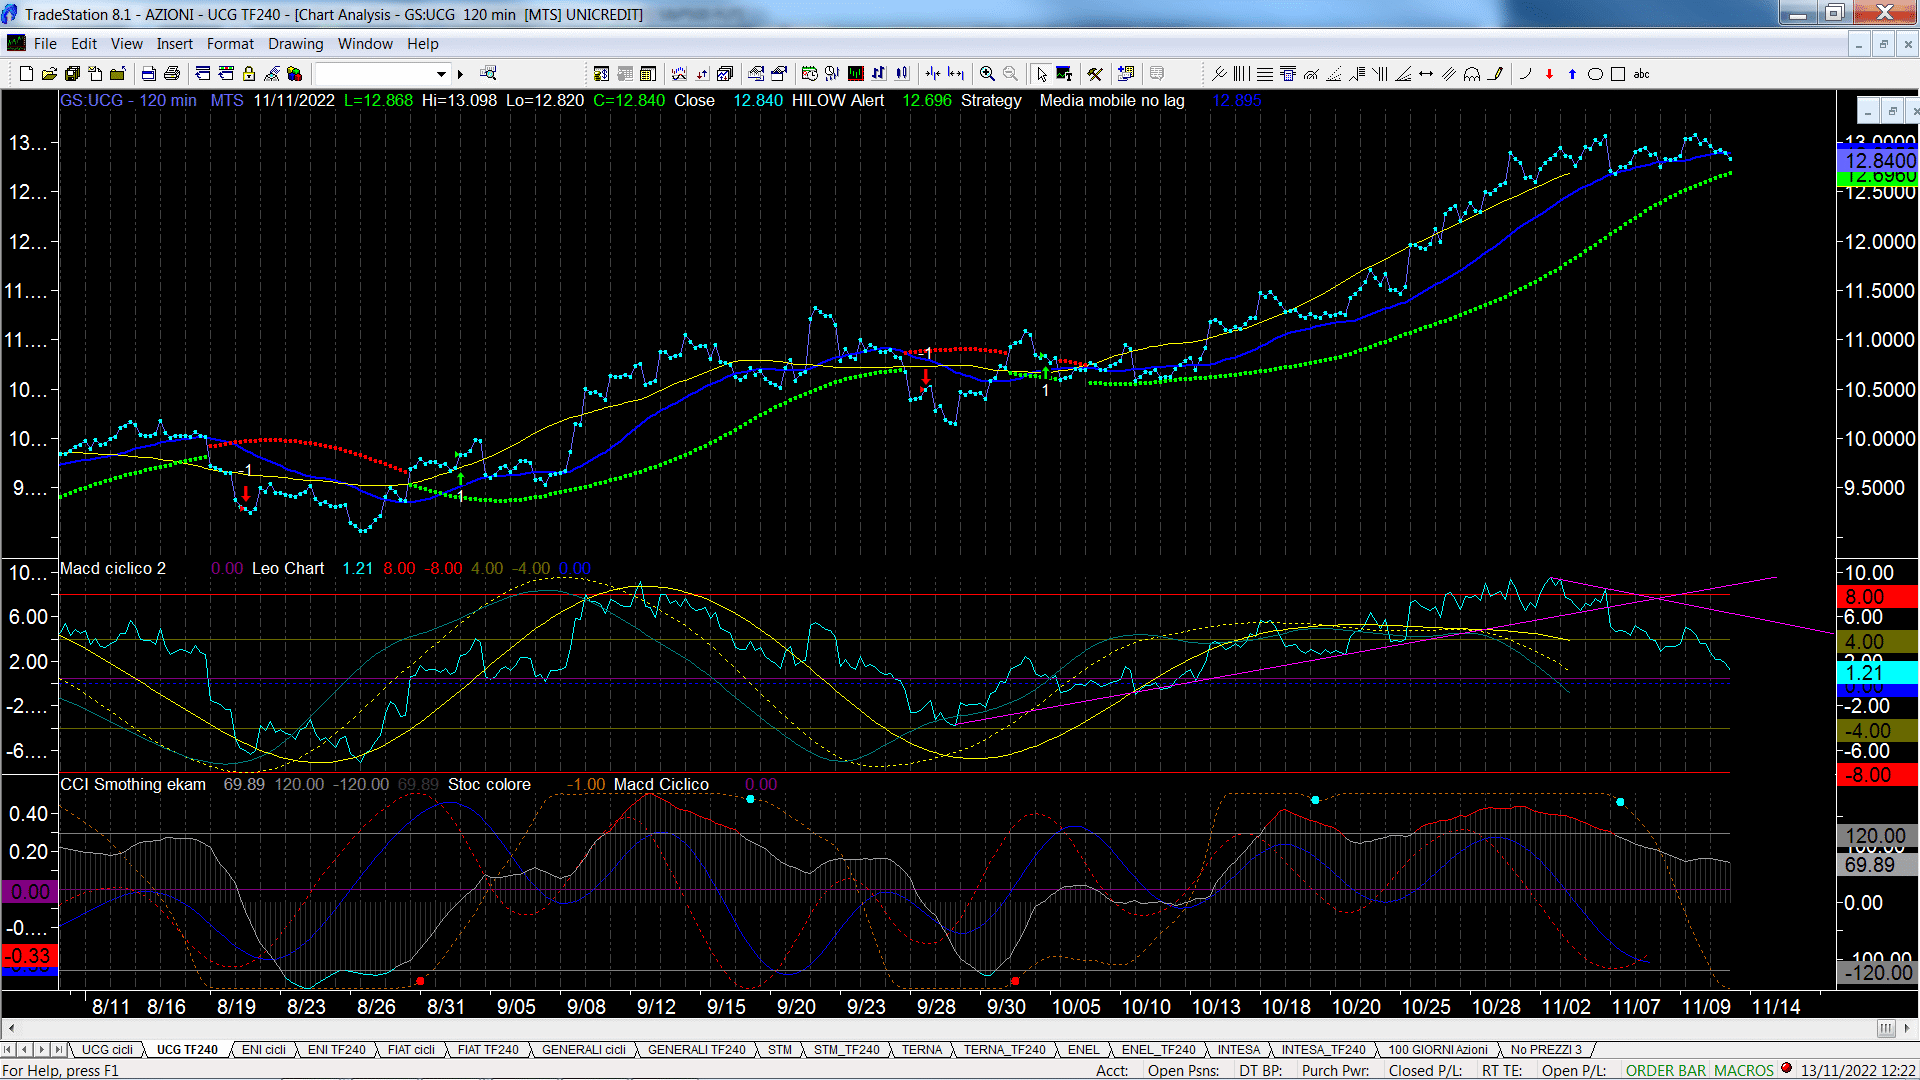Switch to the UCG cicli tab
The image size is (1920, 1080).
pyautogui.click(x=107, y=1050)
